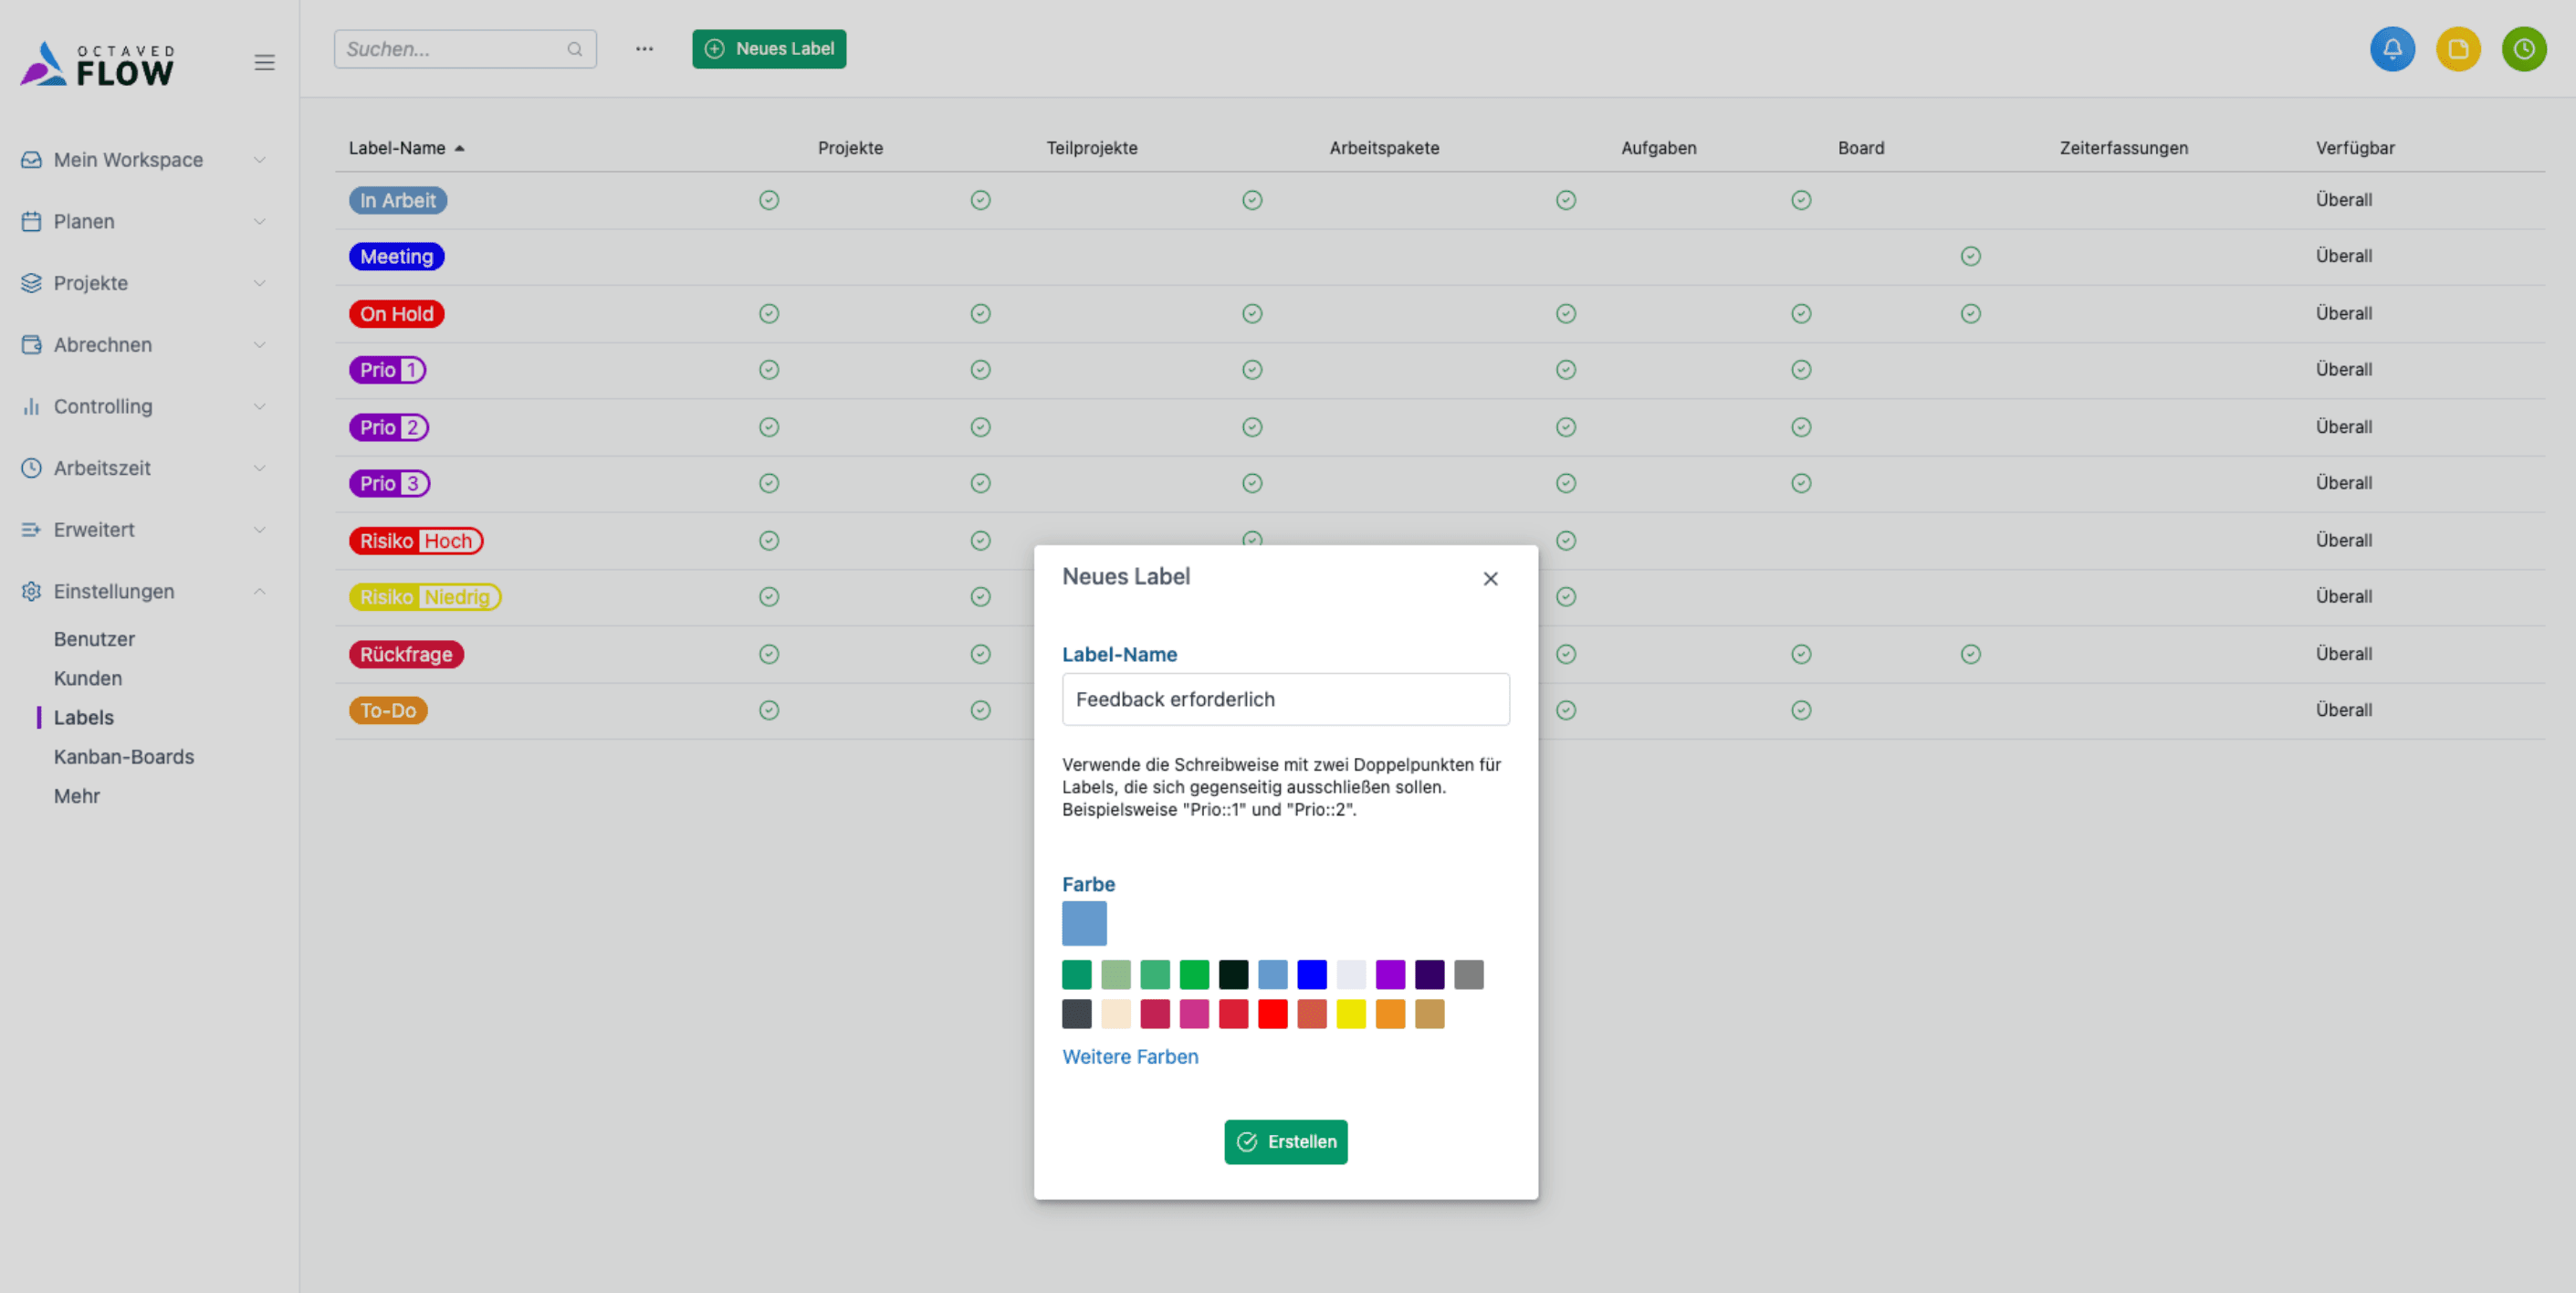2576x1293 pixels.
Task: Toggle Zeiterfassungen checkmark for Meeting label
Action: click(x=1970, y=257)
